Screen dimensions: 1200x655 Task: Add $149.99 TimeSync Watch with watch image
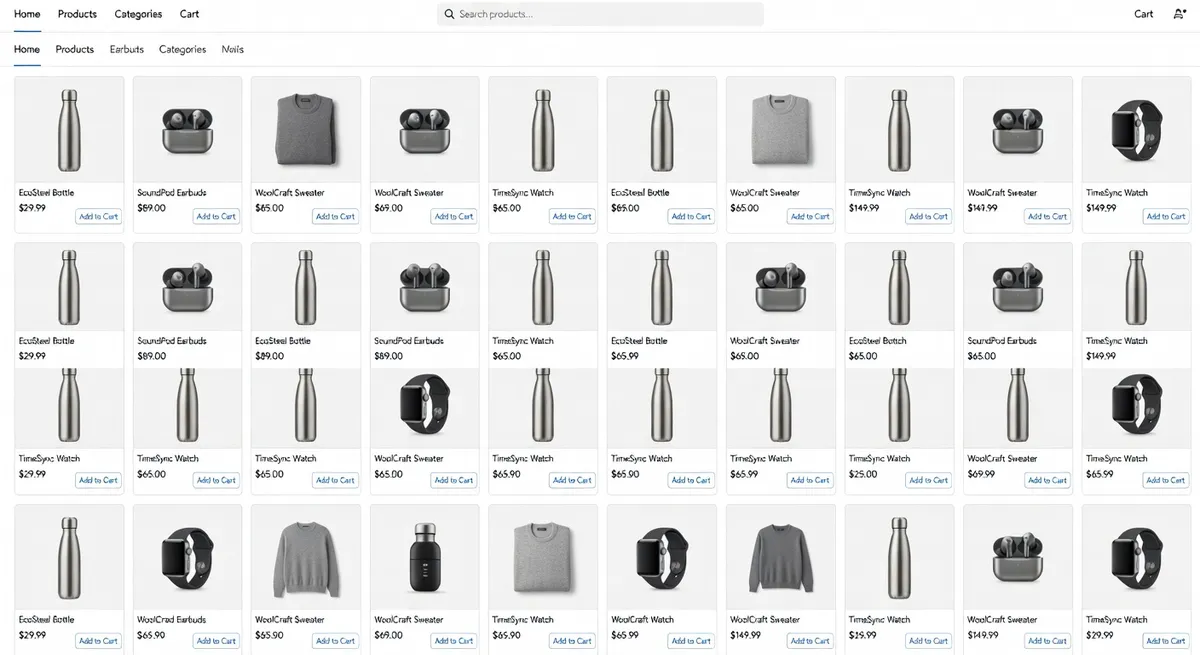1166,216
